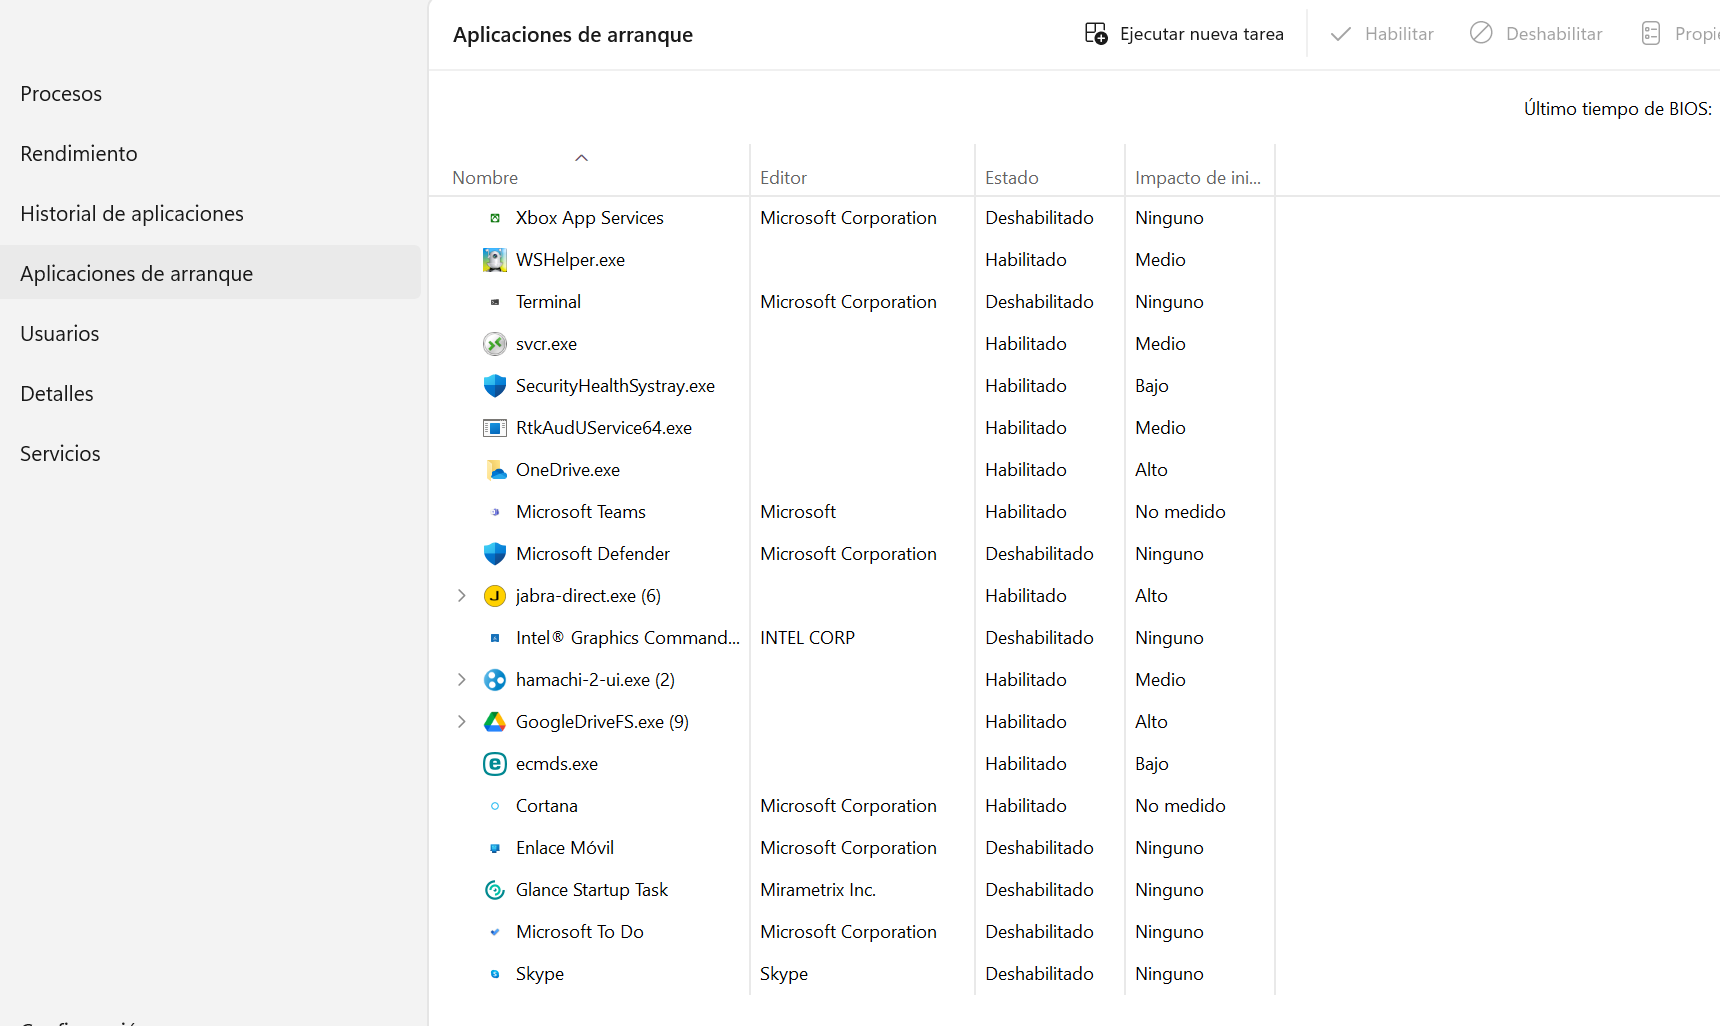Click the Skype icon

(x=495, y=974)
